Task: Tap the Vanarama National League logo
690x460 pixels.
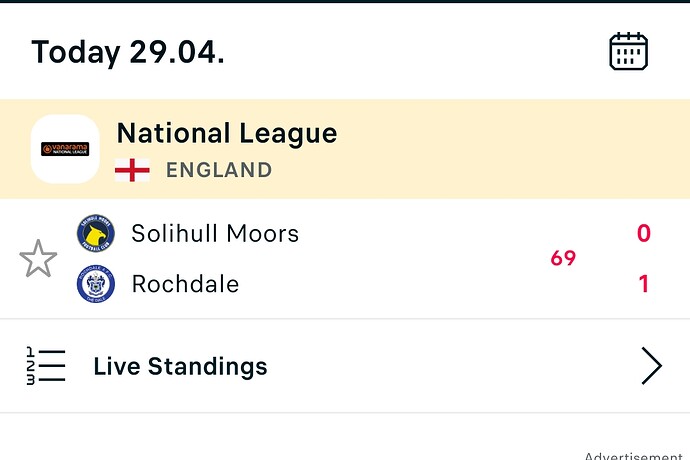Action: pos(65,149)
